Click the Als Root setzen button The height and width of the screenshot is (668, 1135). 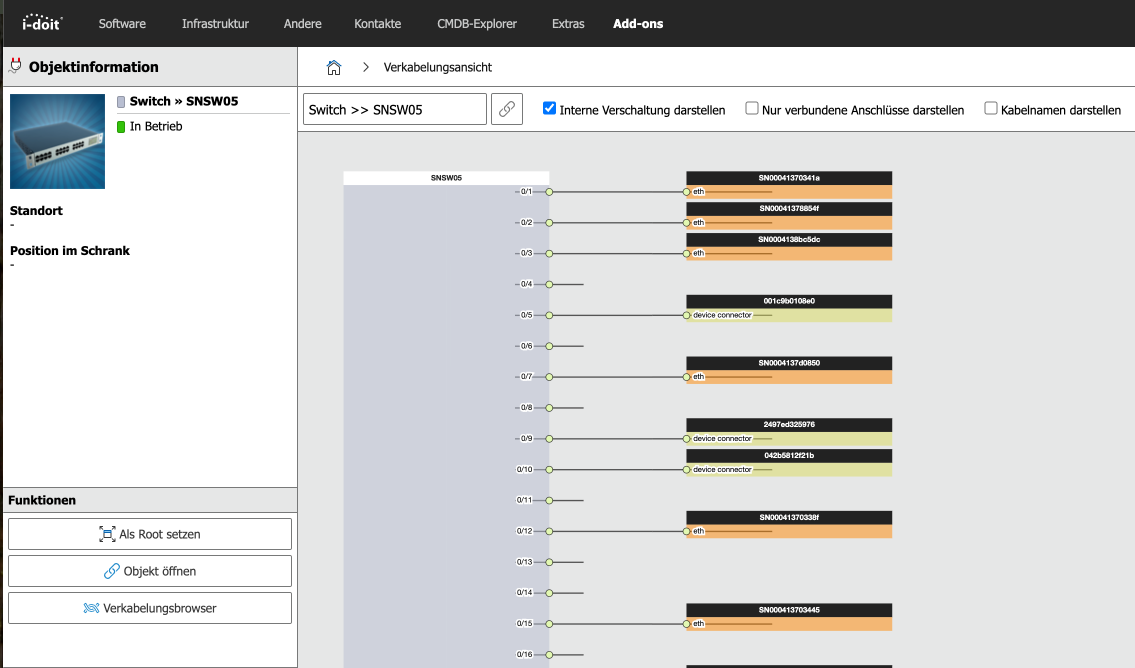150,534
